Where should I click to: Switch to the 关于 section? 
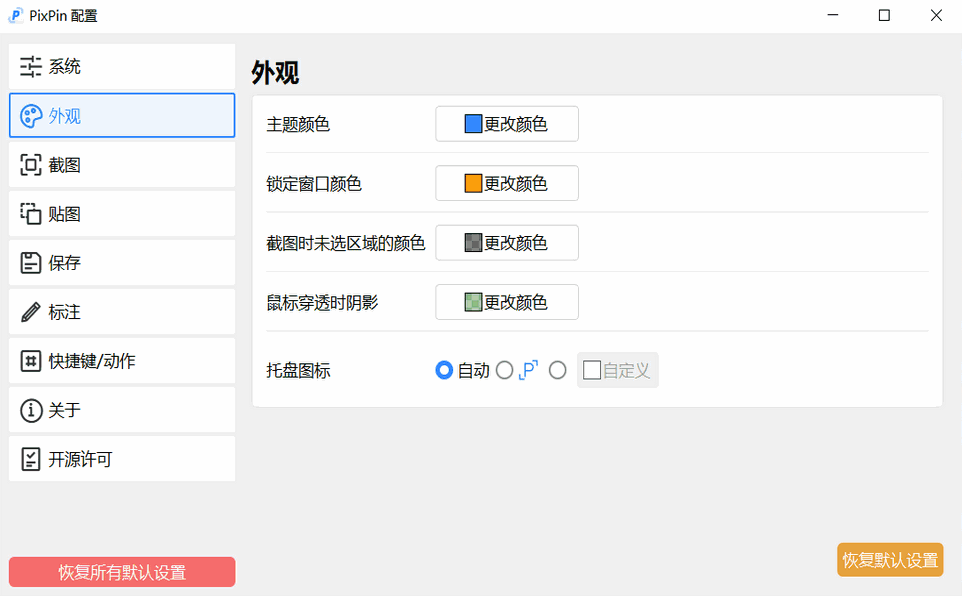(x=121, y=409)
